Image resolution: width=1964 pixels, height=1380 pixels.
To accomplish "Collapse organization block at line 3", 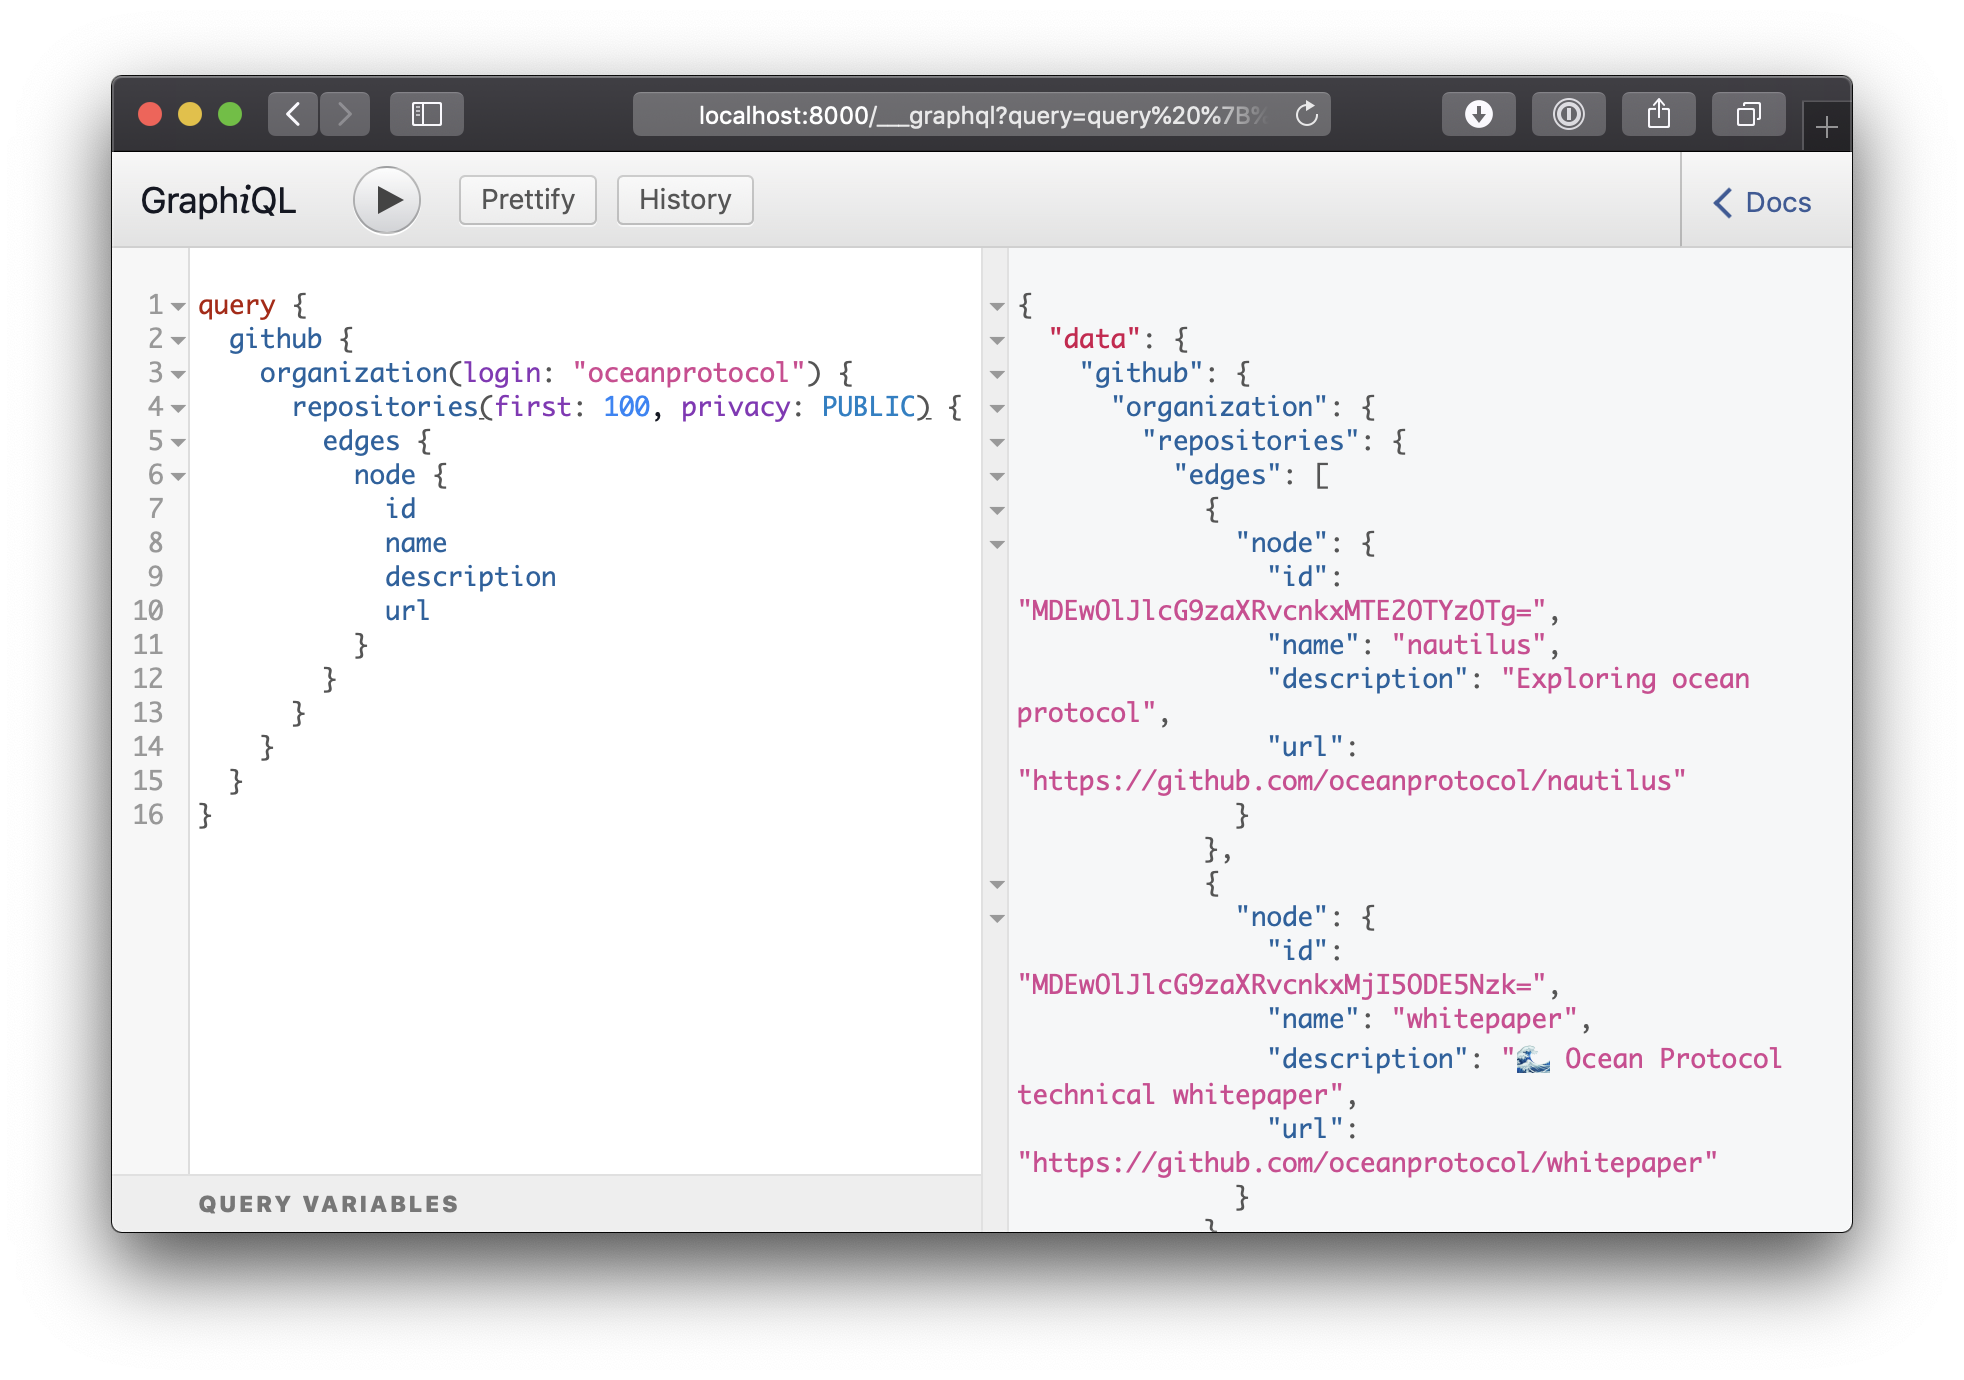I will (178, 374).
